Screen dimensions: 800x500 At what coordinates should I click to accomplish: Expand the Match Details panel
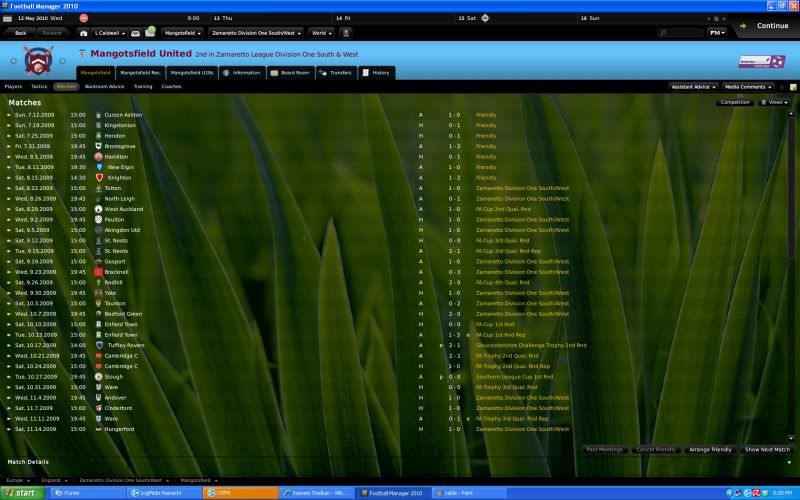(x=788, y=462)
